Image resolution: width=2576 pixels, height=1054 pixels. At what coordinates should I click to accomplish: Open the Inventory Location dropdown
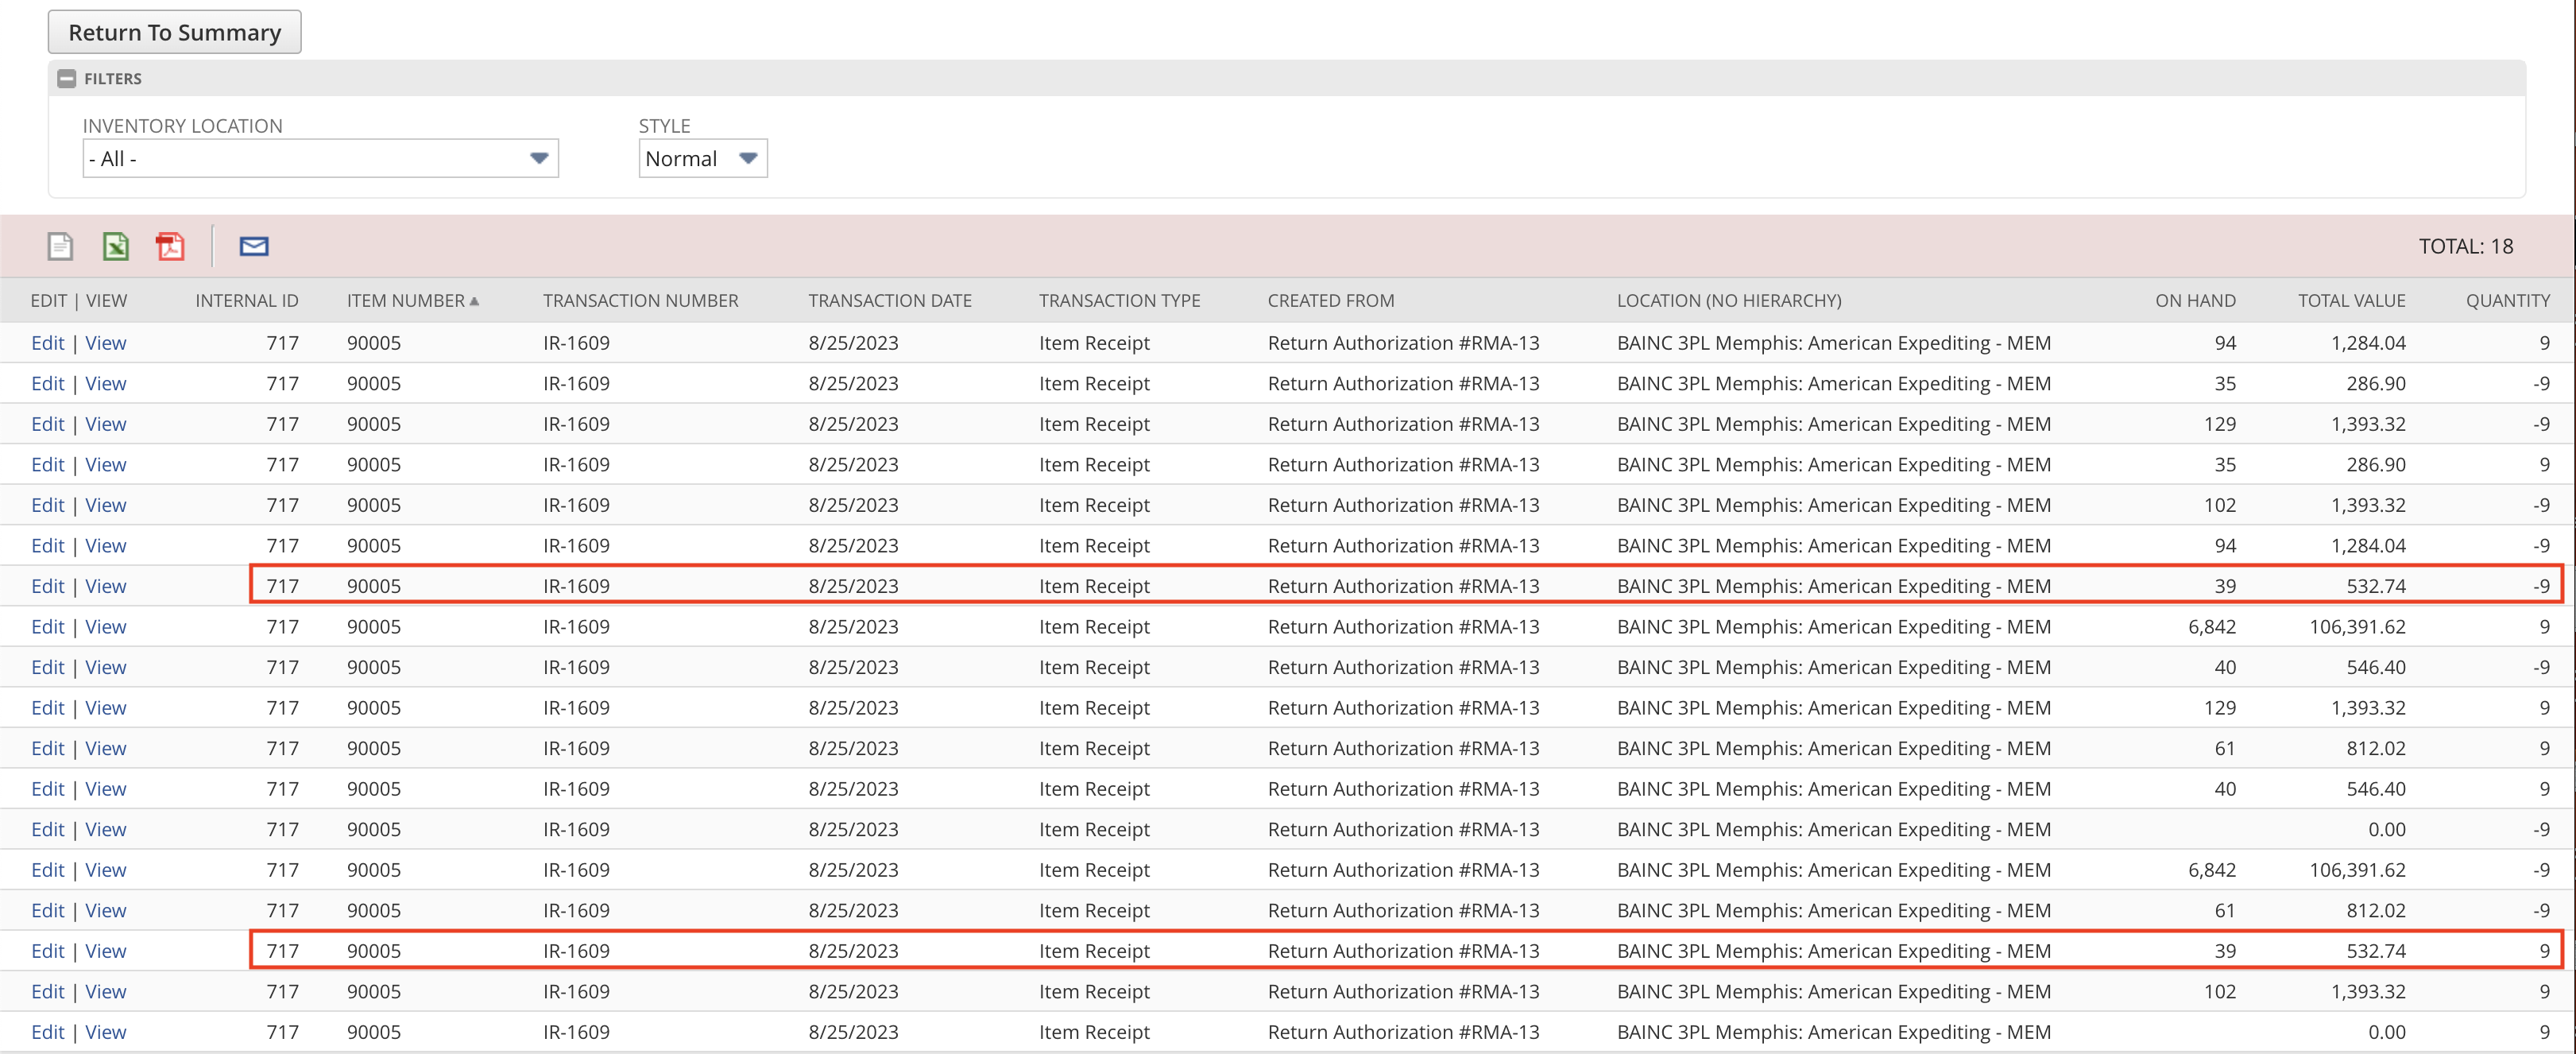pyautogui.click(x=320, y=158)
